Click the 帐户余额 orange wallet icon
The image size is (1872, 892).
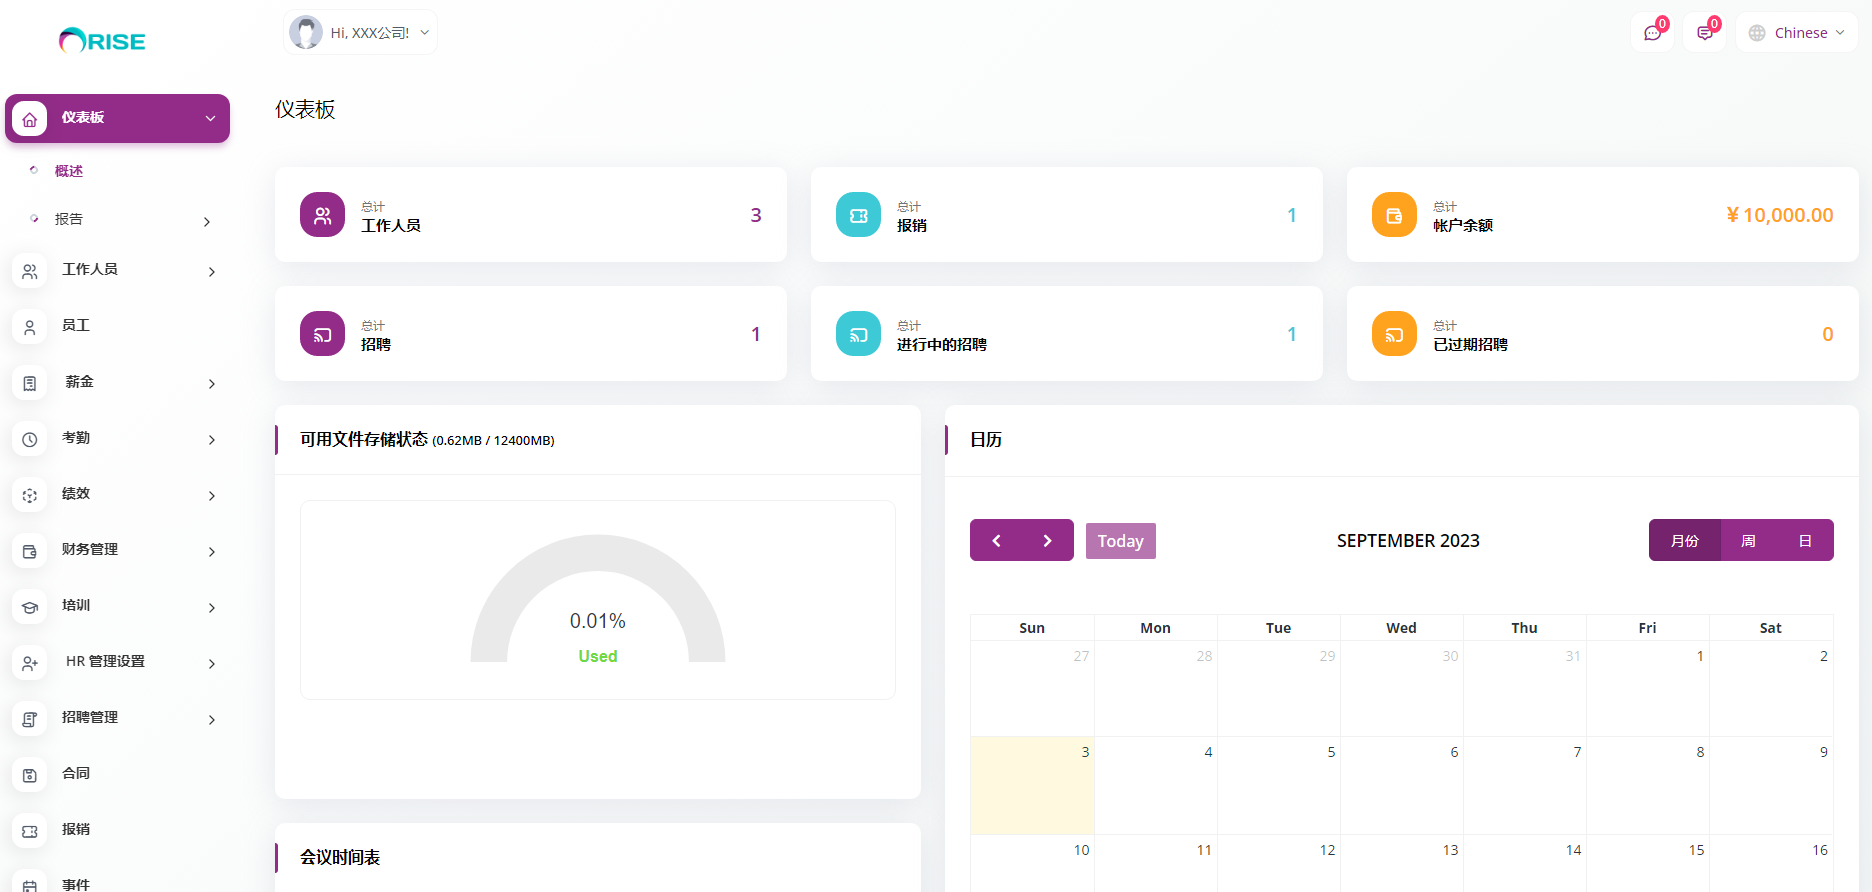(x=1394, y=215)
